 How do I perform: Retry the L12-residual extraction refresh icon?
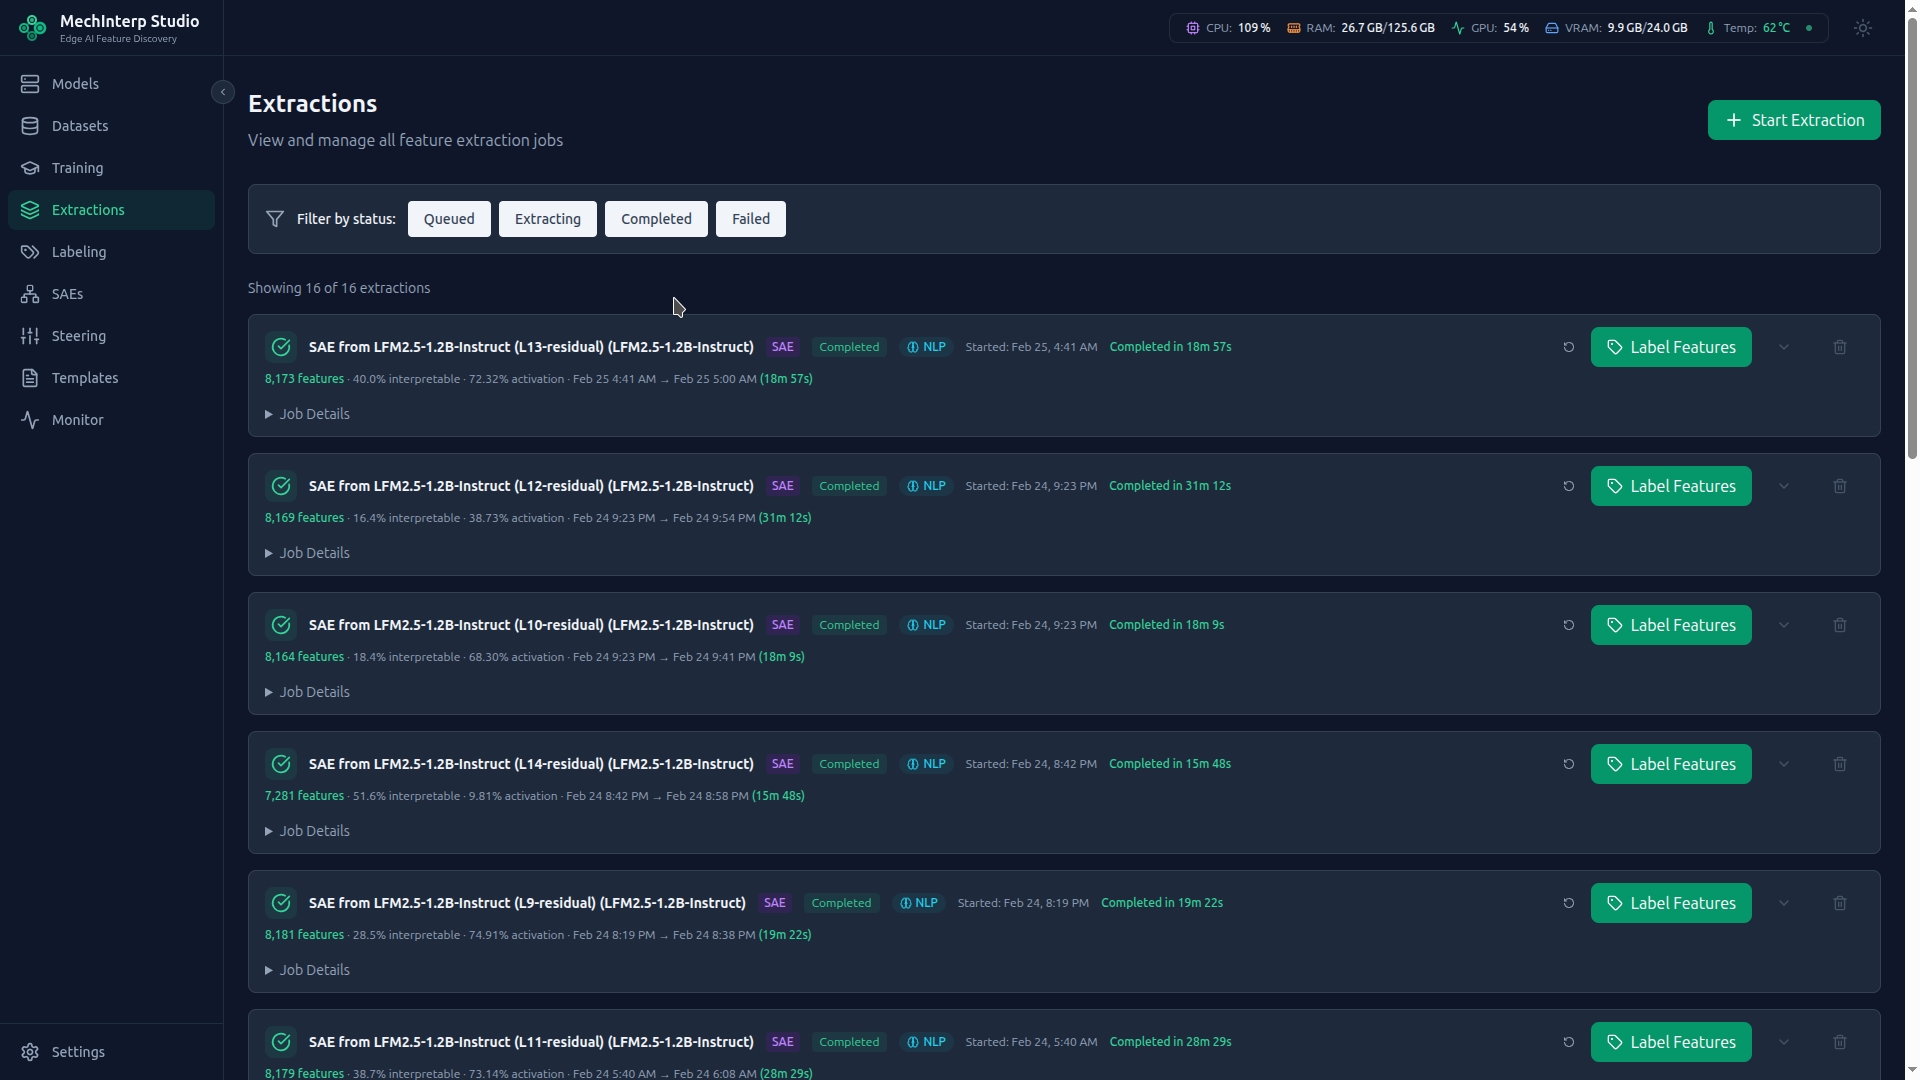click(1569, 486)
